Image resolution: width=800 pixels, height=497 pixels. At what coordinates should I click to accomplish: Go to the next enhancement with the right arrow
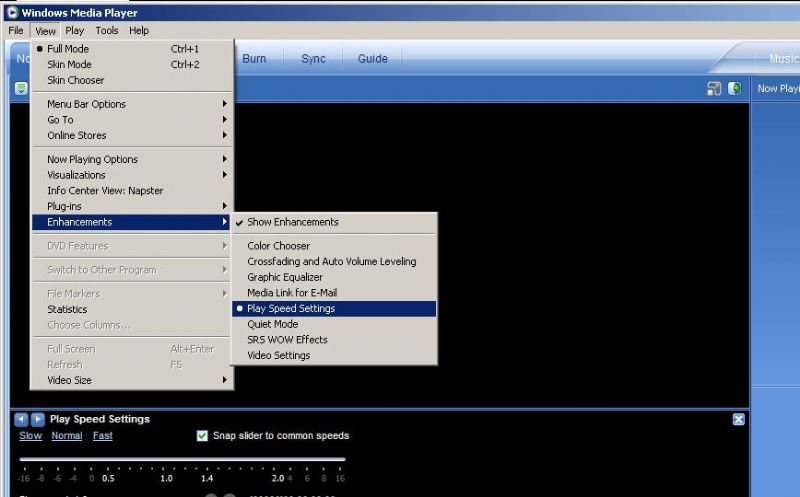pos(38,419)
